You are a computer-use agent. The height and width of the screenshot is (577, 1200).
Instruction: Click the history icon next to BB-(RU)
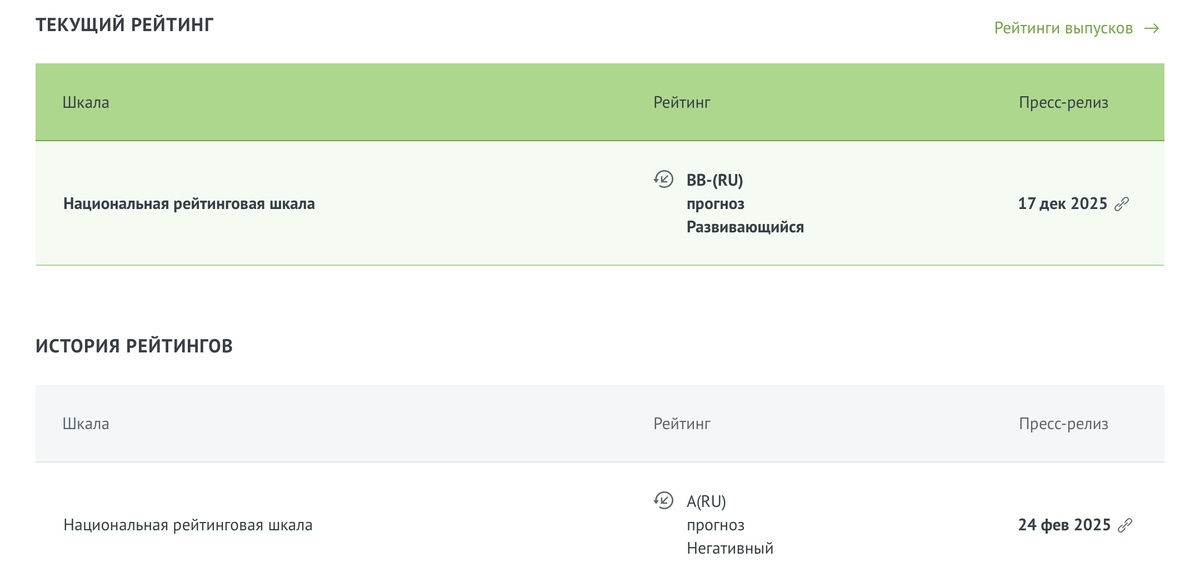pos(663,180)
